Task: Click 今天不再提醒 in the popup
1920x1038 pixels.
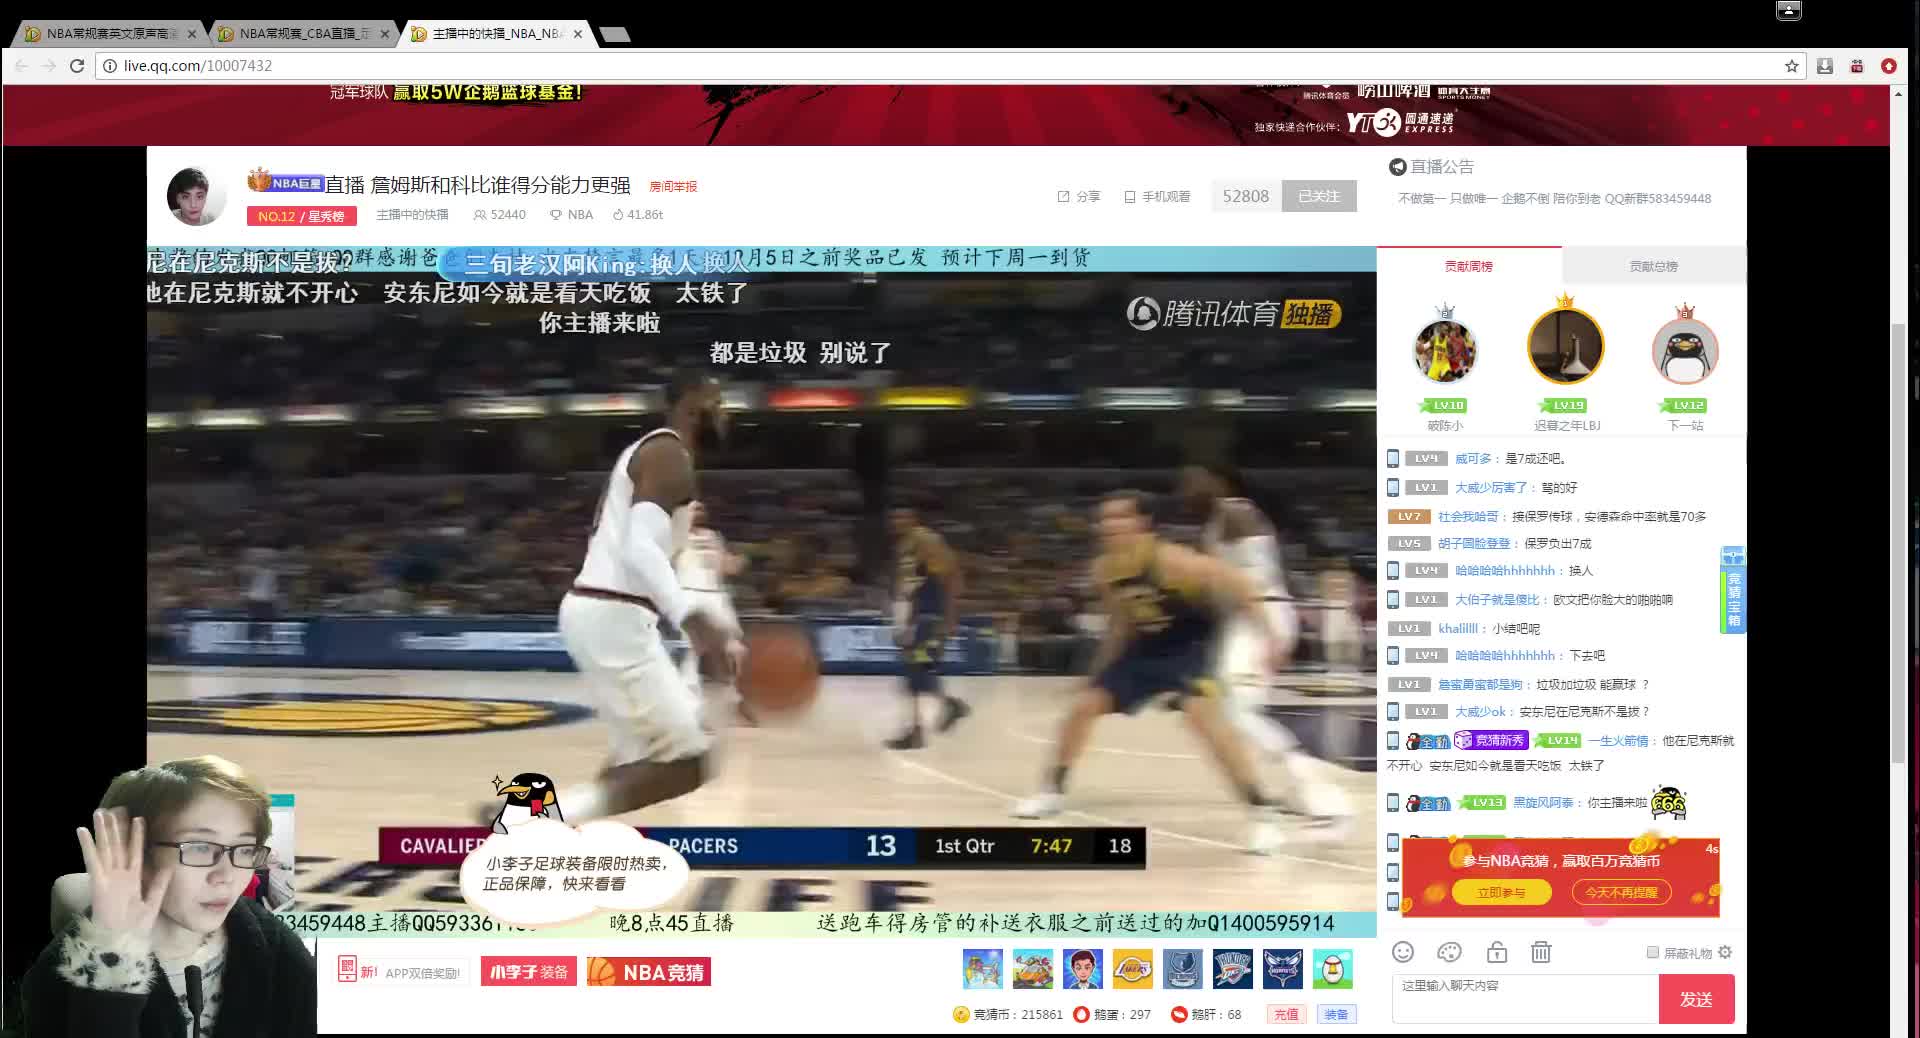Action: click(x=1621, y=892)
